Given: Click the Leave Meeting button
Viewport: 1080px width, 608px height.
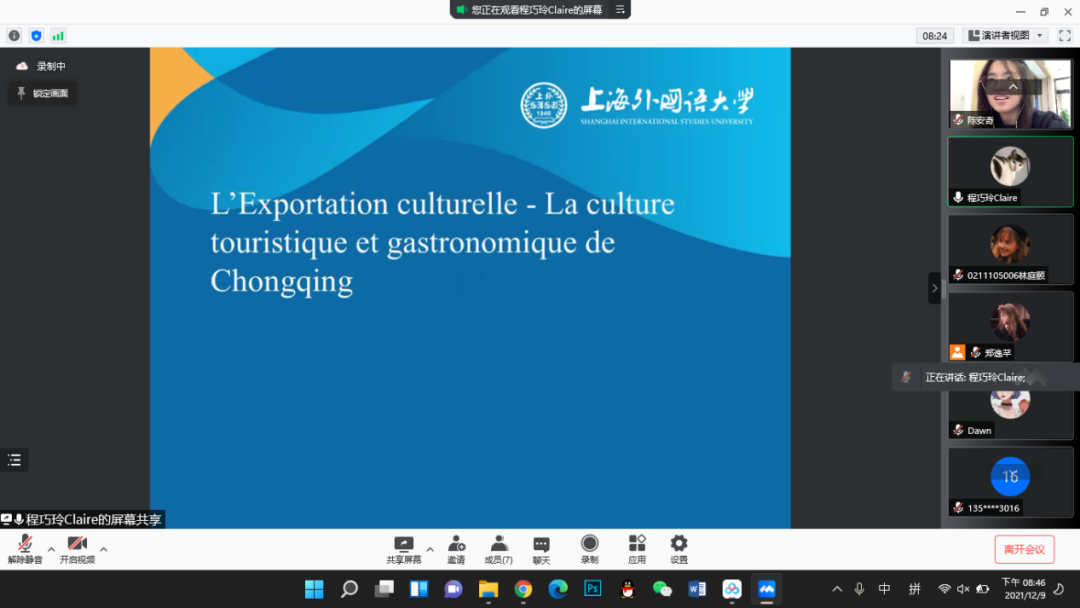Looking at the screenshot, I should click(x=1024, y=549).
